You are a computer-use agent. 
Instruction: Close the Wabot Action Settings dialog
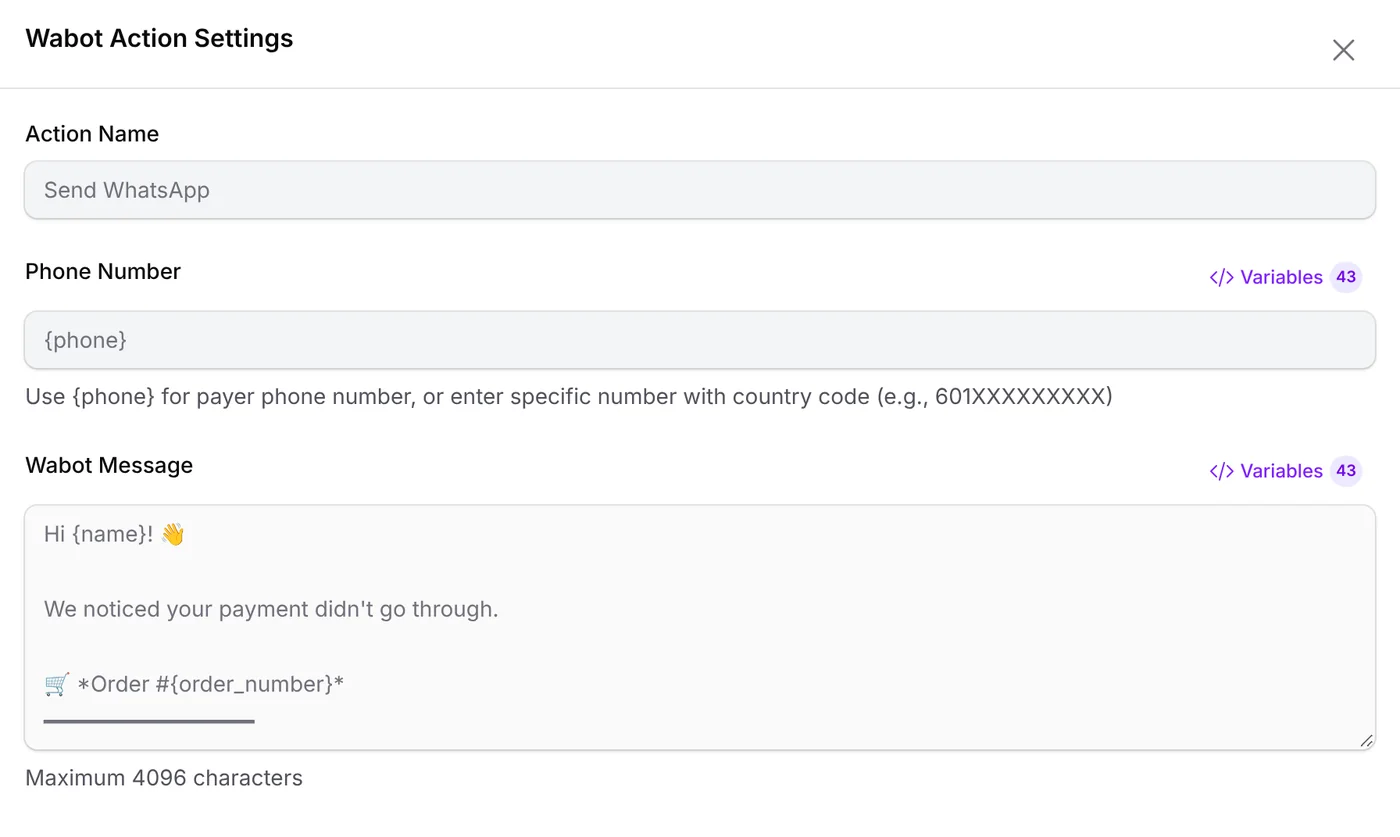[1343, 50]
